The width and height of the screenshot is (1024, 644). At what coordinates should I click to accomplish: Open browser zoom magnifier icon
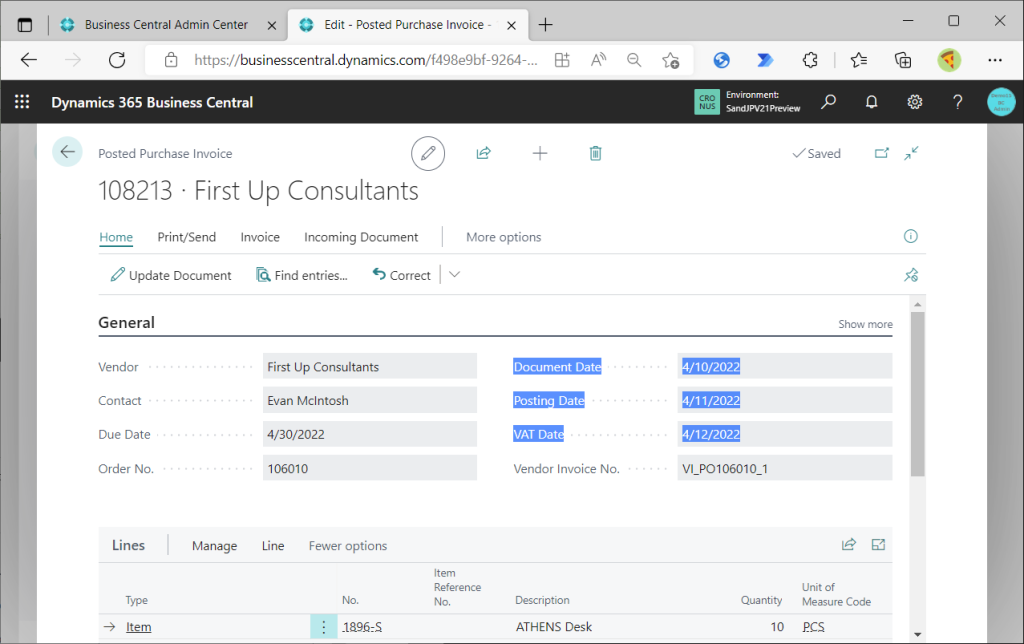coord(633,60)
